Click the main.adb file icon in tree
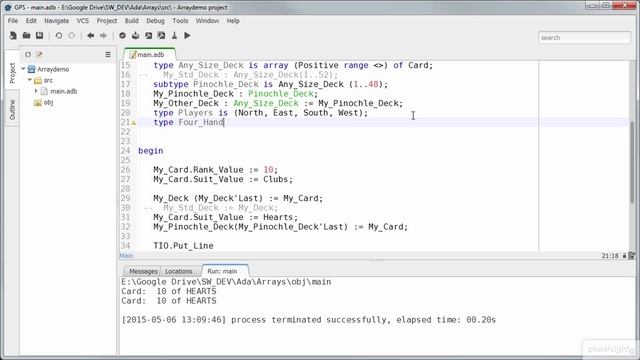The width and height of the screenshot is (640, 360). tap(44, 91)
